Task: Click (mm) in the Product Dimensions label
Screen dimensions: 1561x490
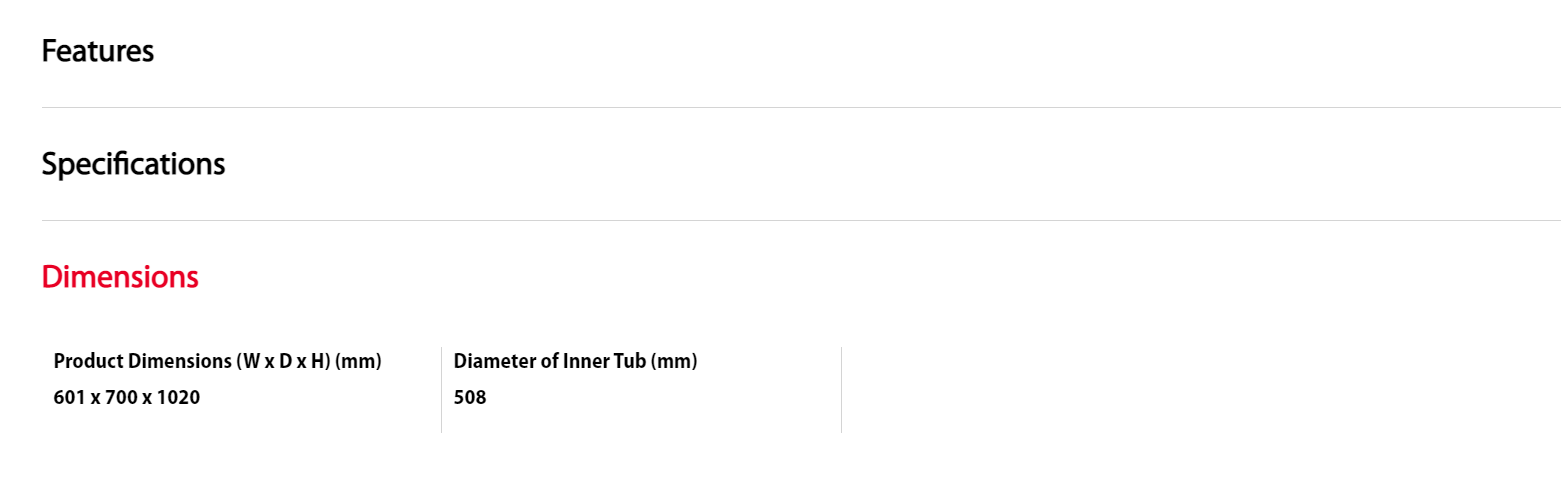Action: [x=359, y=361]
